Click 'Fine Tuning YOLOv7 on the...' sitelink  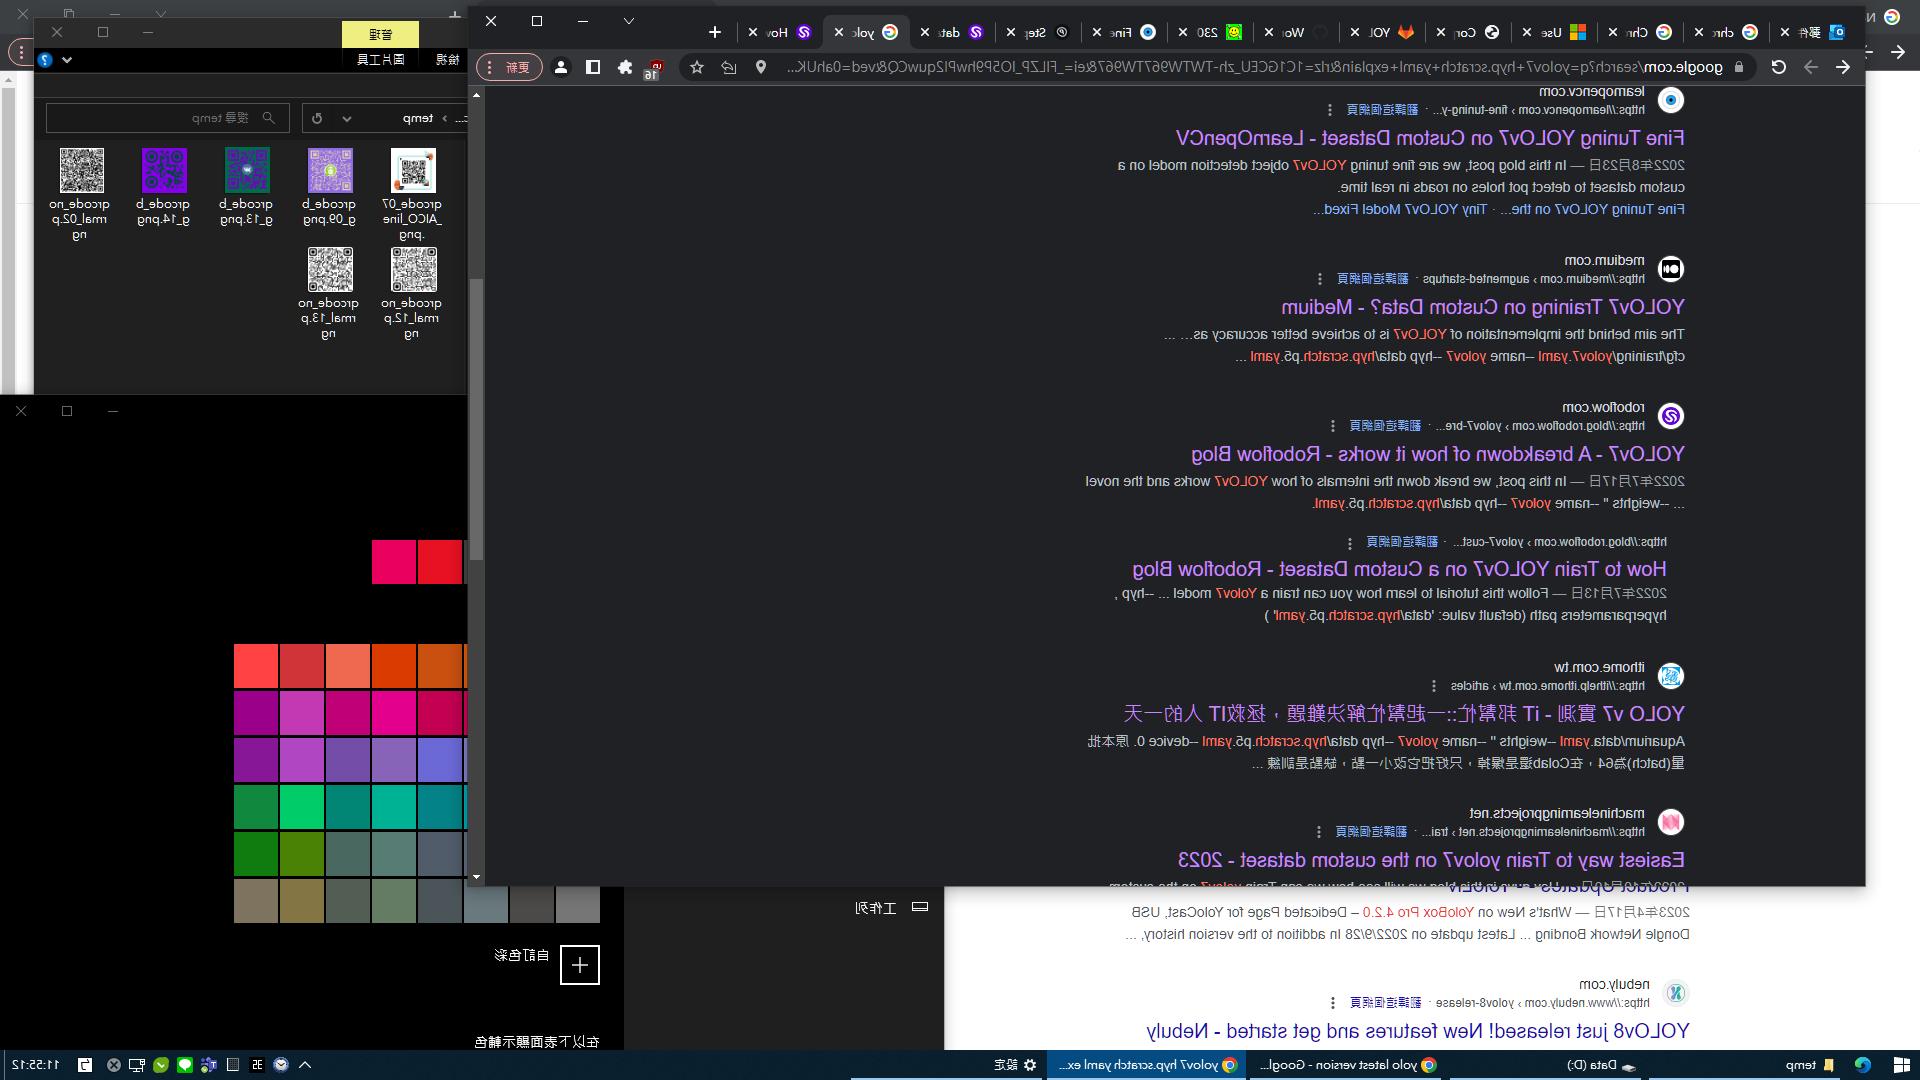(1592, 209)
